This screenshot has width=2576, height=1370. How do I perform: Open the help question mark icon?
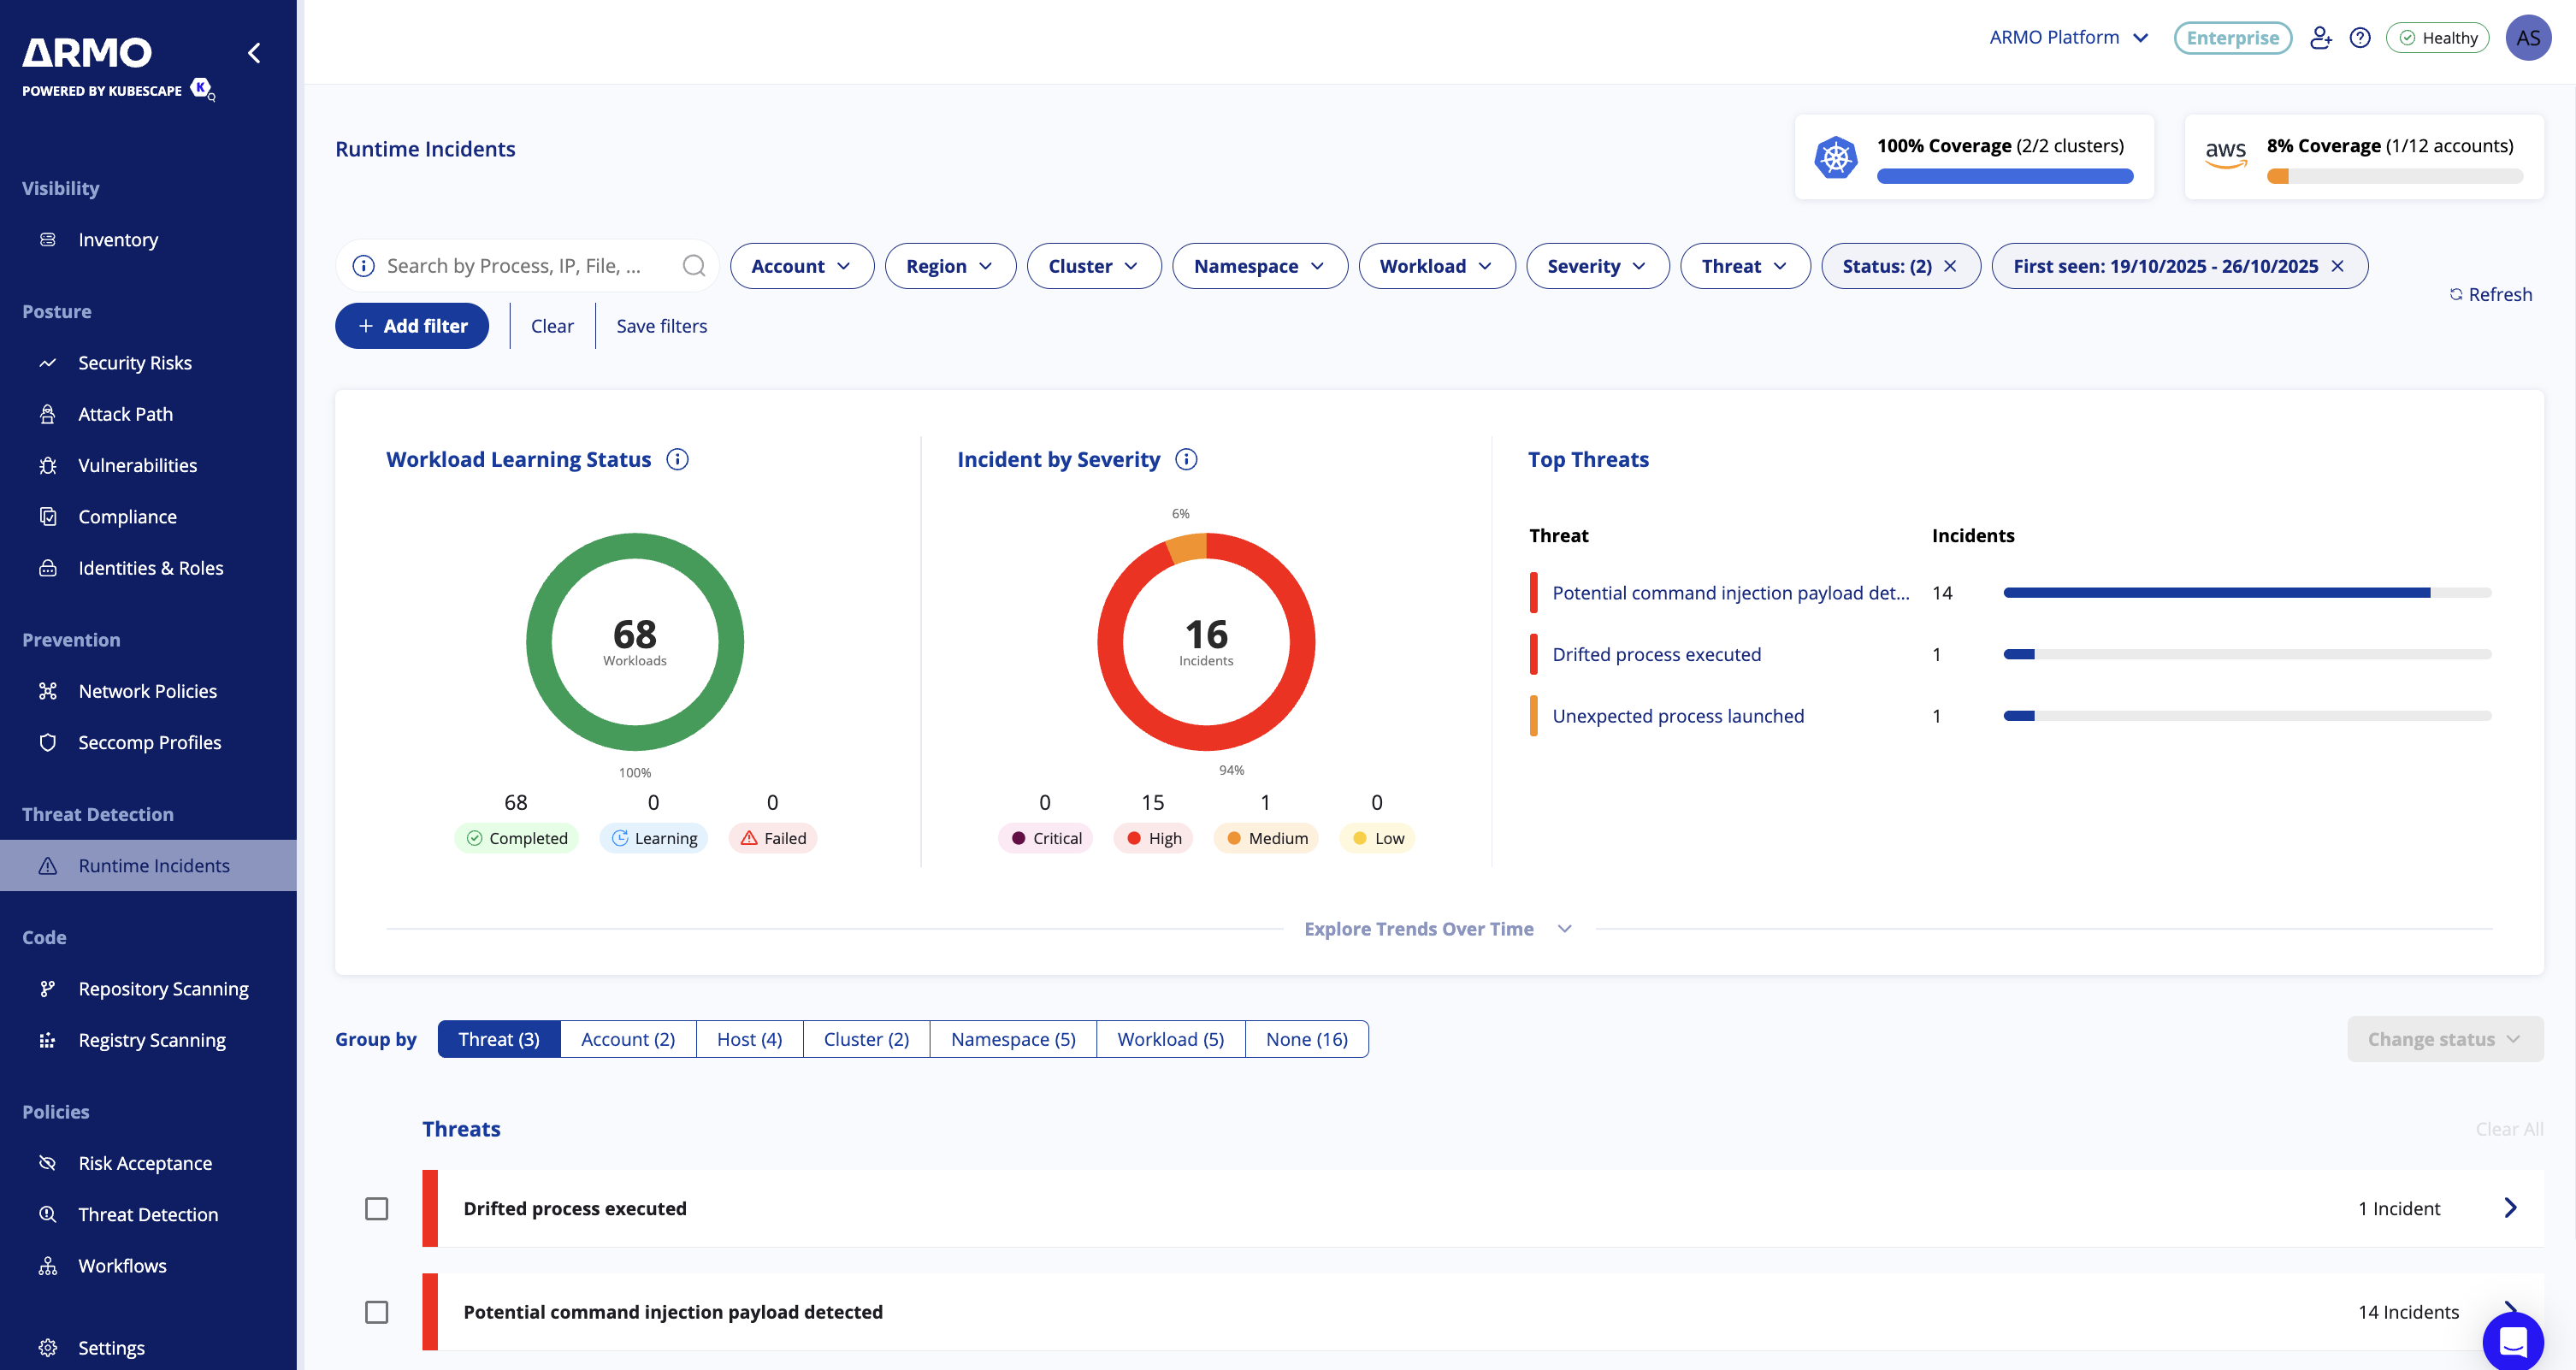pyautogui.click(x=2360, y=38)
